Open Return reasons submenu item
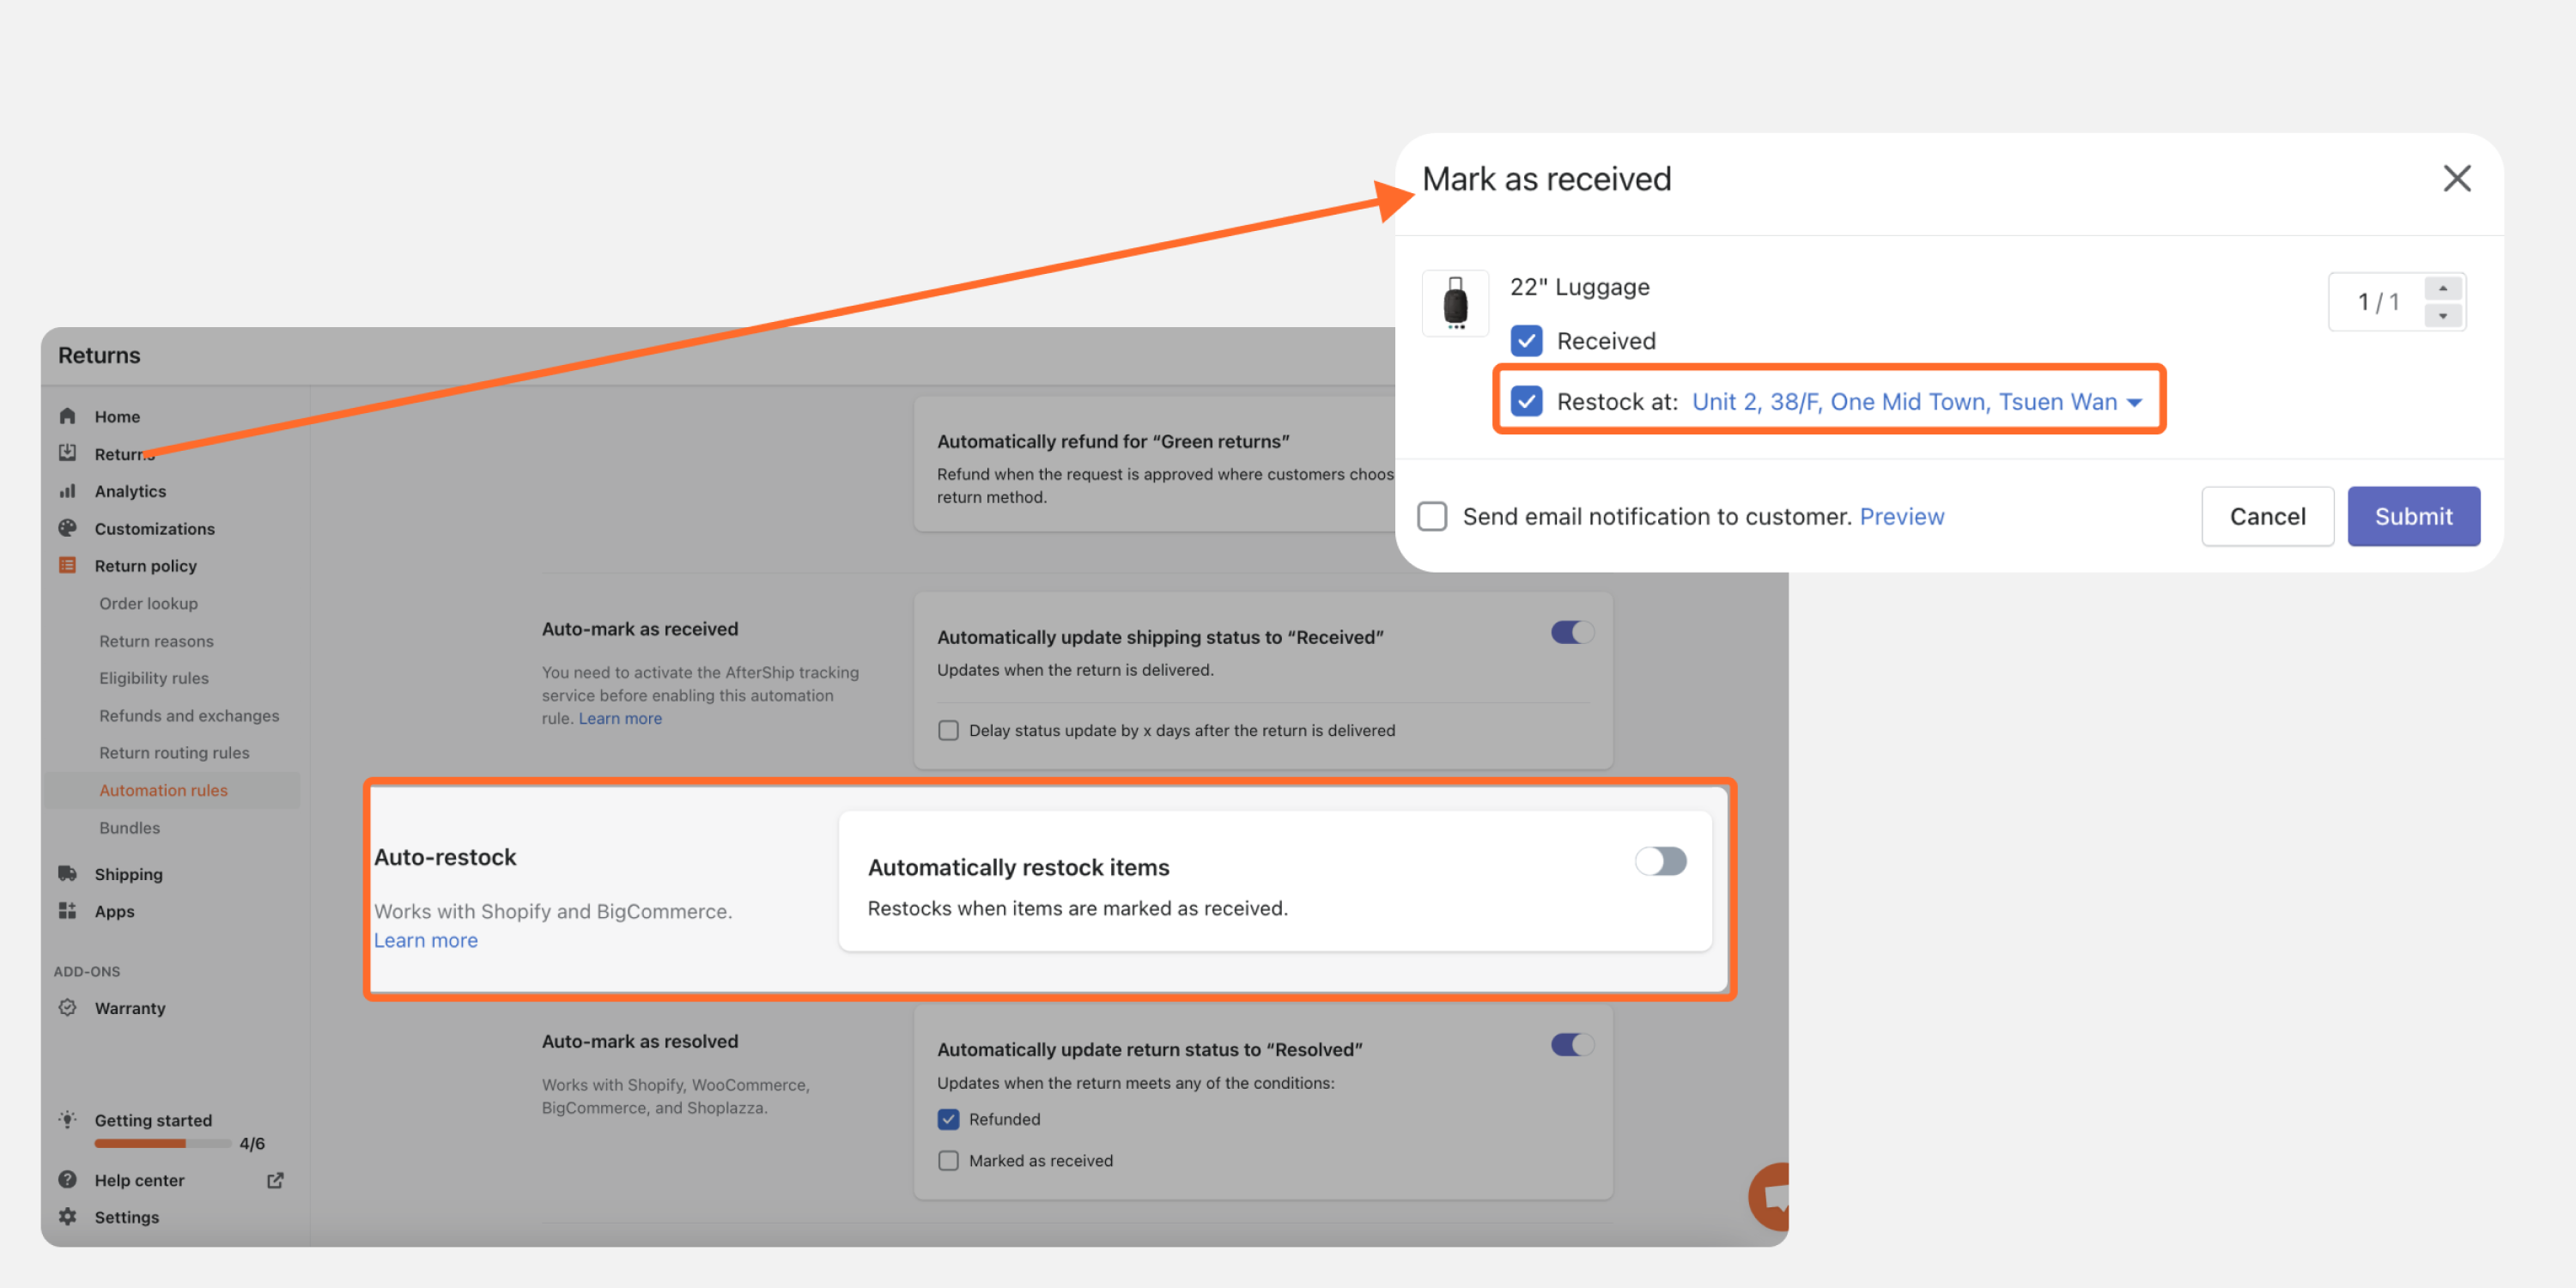This screenshot has height=1288, width=2576. click(156, 641)
